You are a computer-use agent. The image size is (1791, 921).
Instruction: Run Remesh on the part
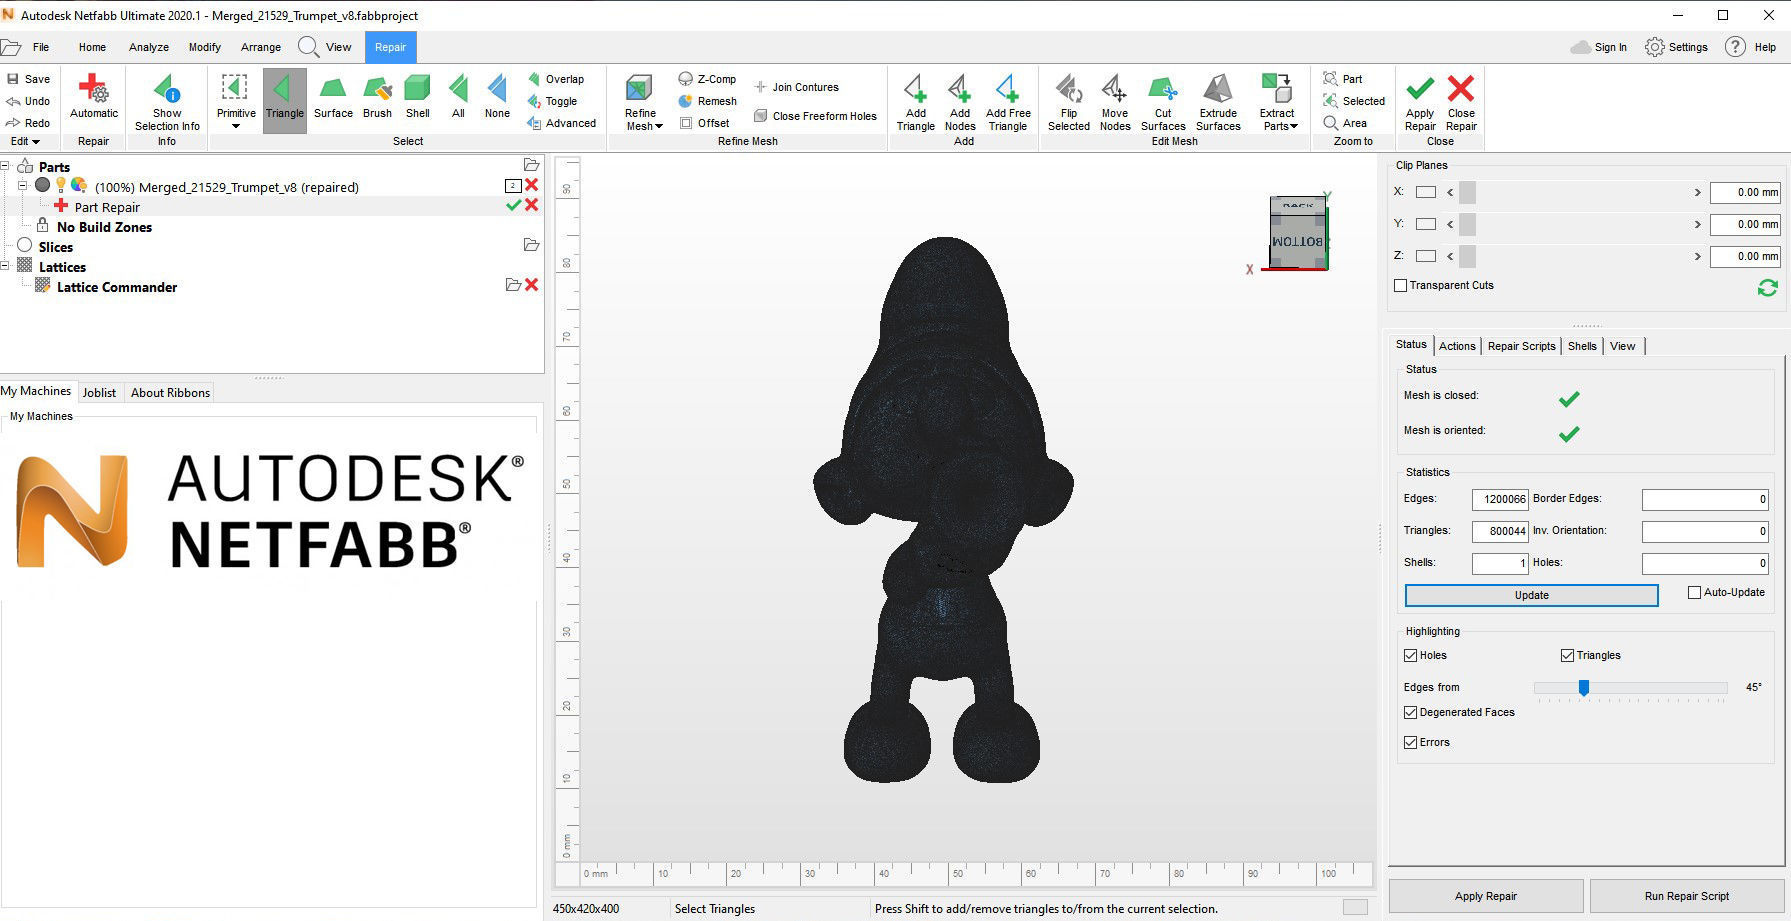[x=707, y=101]
